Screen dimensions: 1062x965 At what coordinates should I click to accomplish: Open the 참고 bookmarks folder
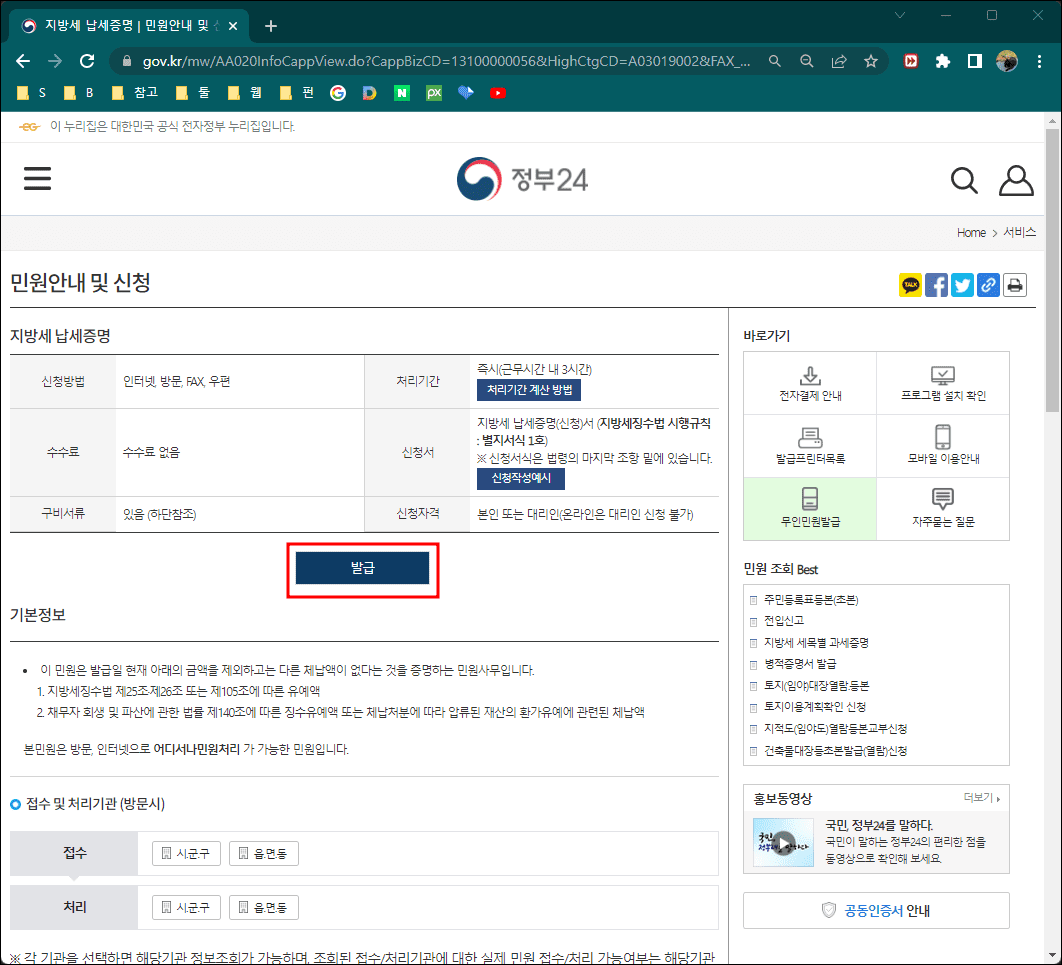click(x=135, y=92)
